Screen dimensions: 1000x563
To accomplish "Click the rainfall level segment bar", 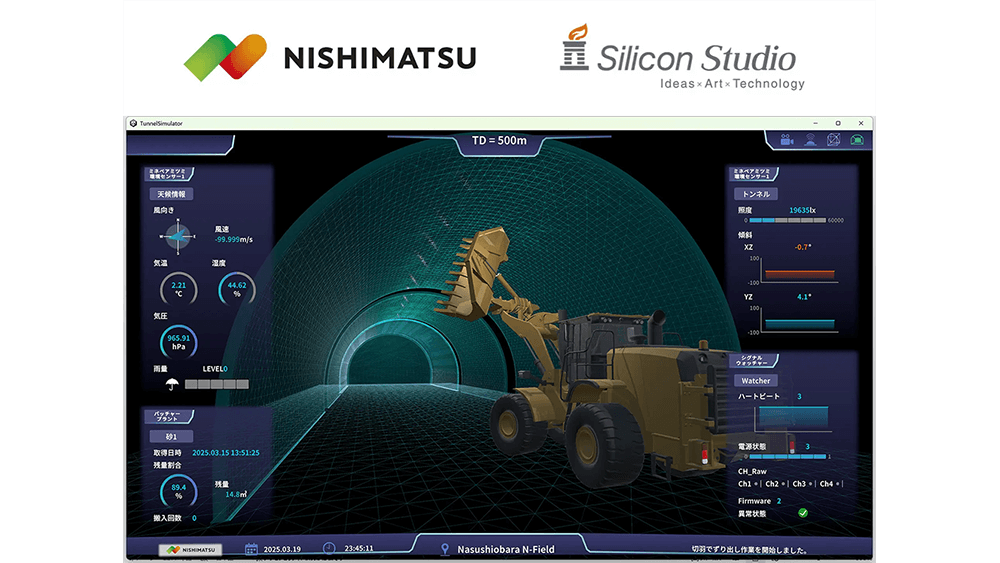I will pyautogui.click(x=217, y=384).
